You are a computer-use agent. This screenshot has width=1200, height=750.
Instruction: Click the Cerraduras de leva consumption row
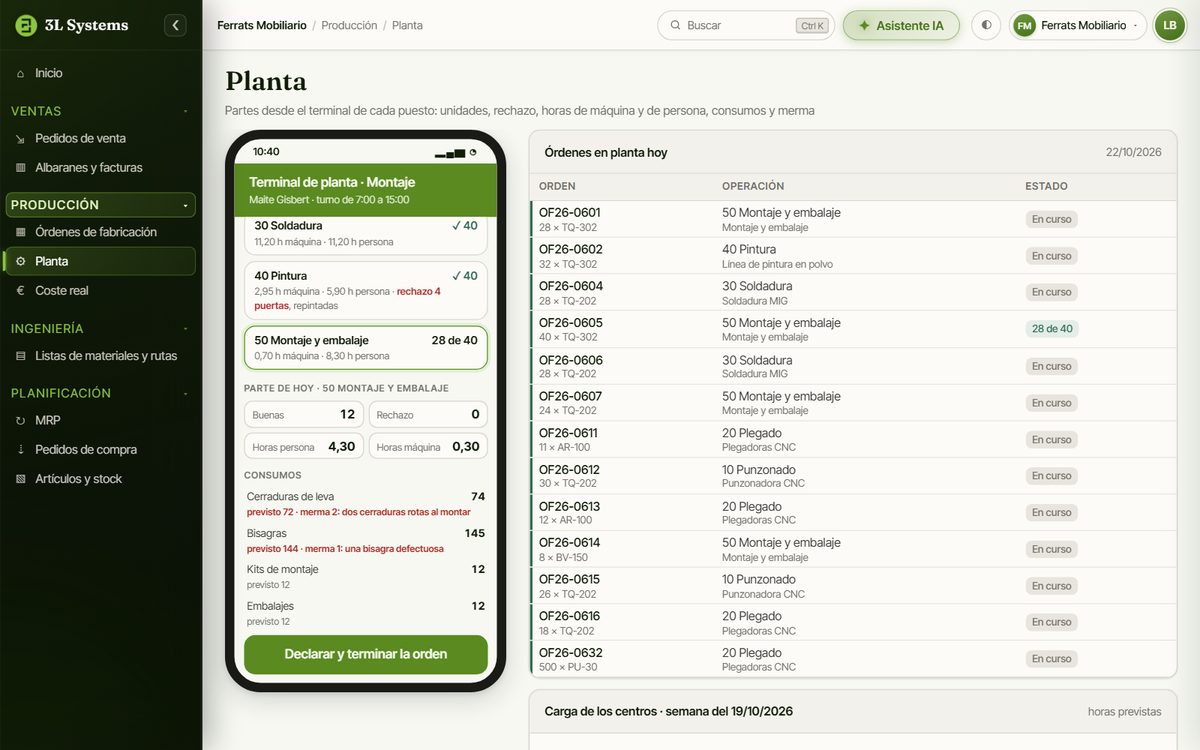(366, 504)
